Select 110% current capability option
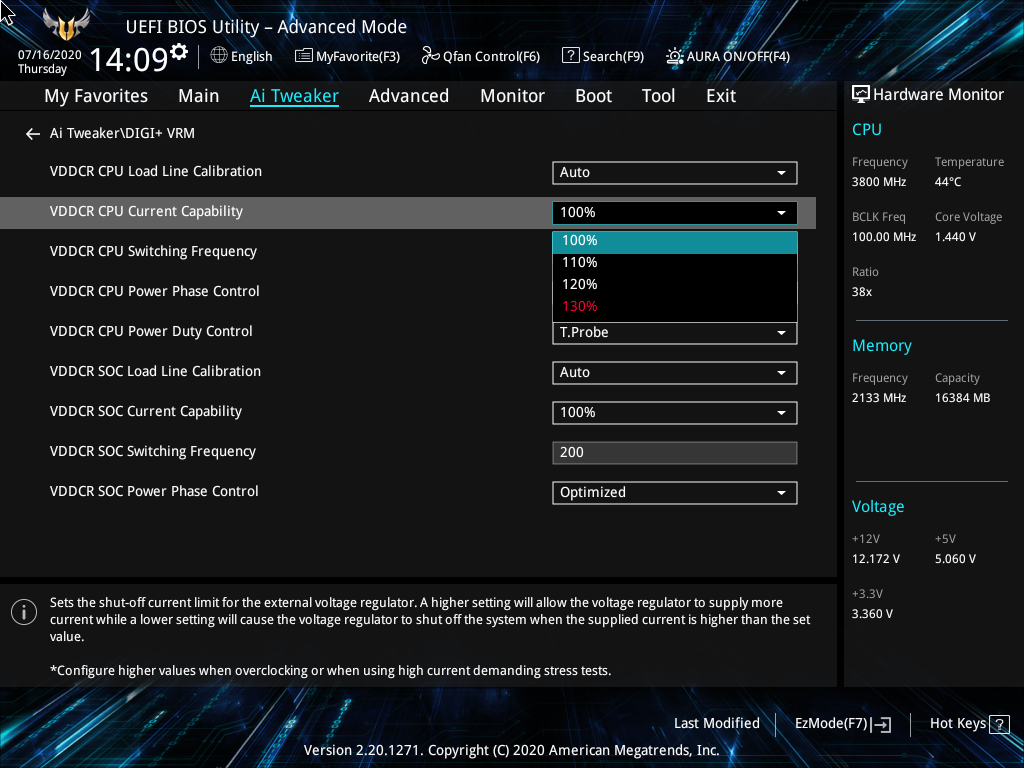The image size is (1024, 768). pos(675,263)
